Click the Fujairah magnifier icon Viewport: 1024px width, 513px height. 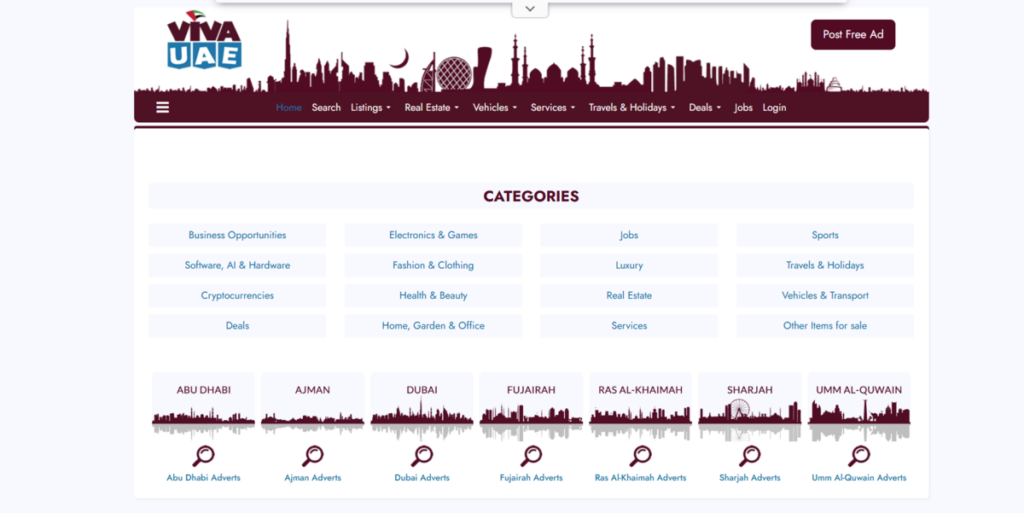click(x=531, y=456)
